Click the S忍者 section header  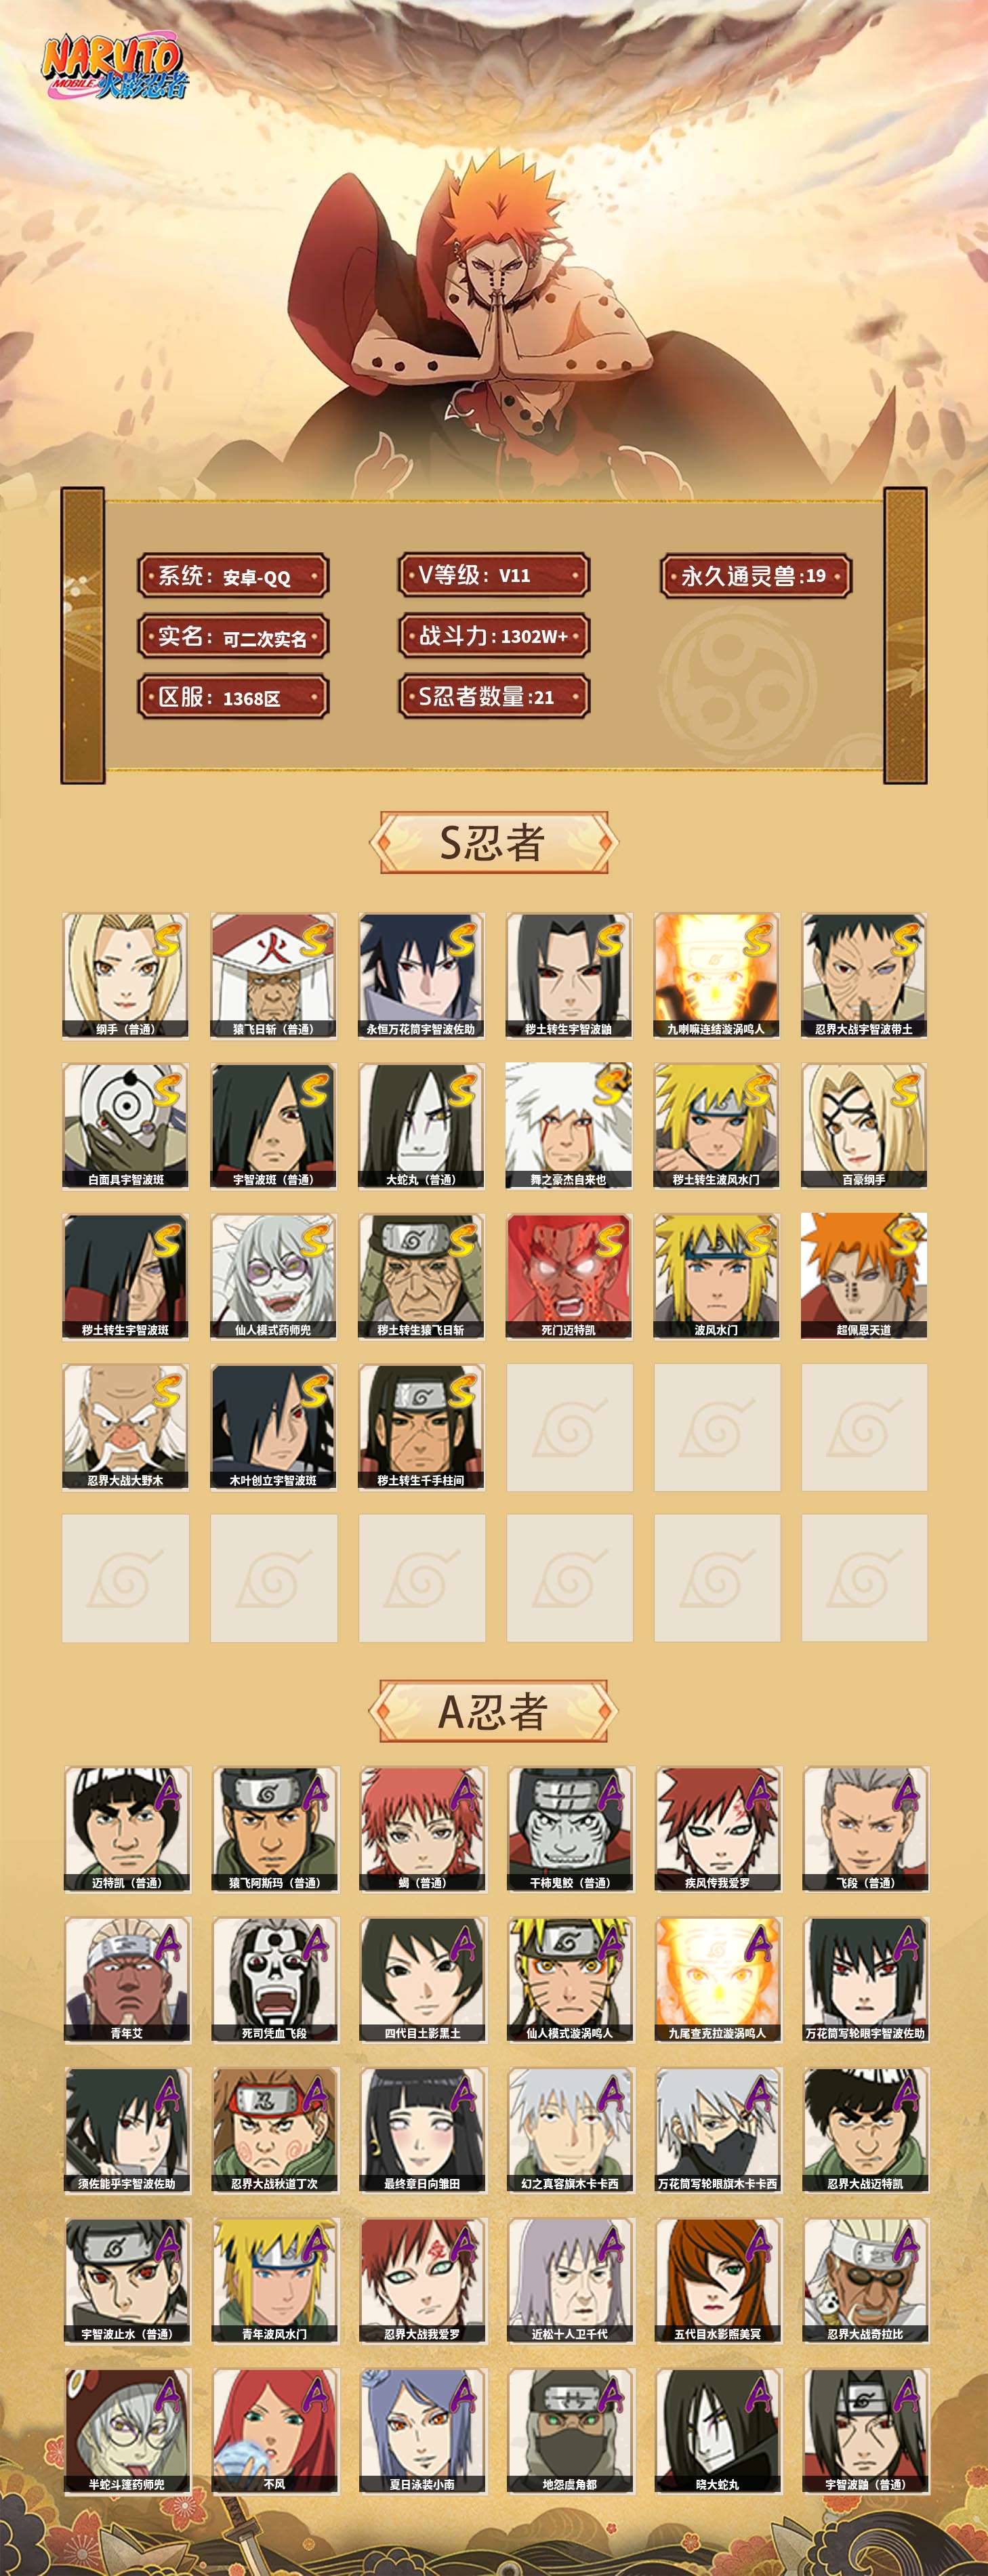pyautogui.click(x=493, y=842)
